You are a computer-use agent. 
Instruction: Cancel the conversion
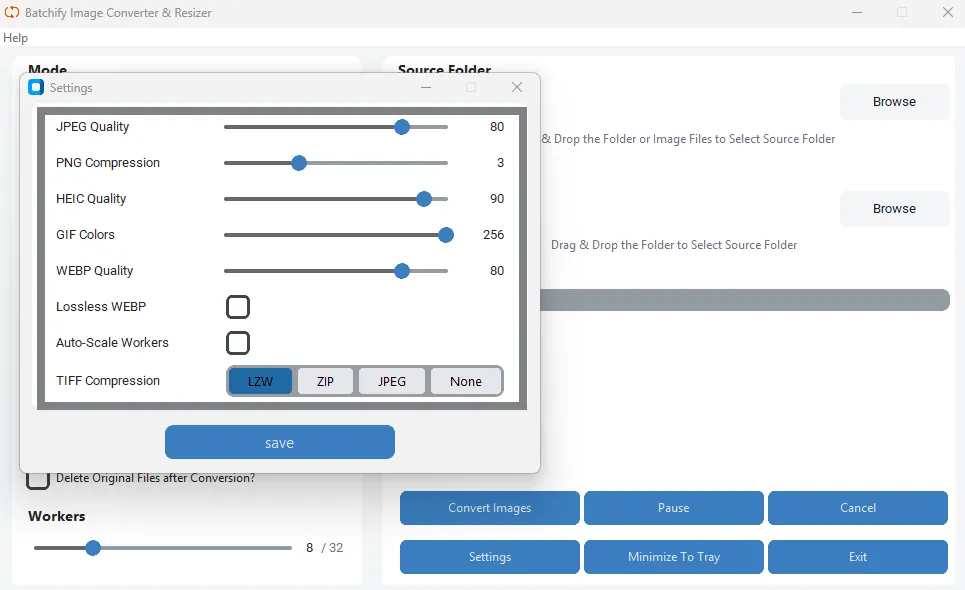857,508
